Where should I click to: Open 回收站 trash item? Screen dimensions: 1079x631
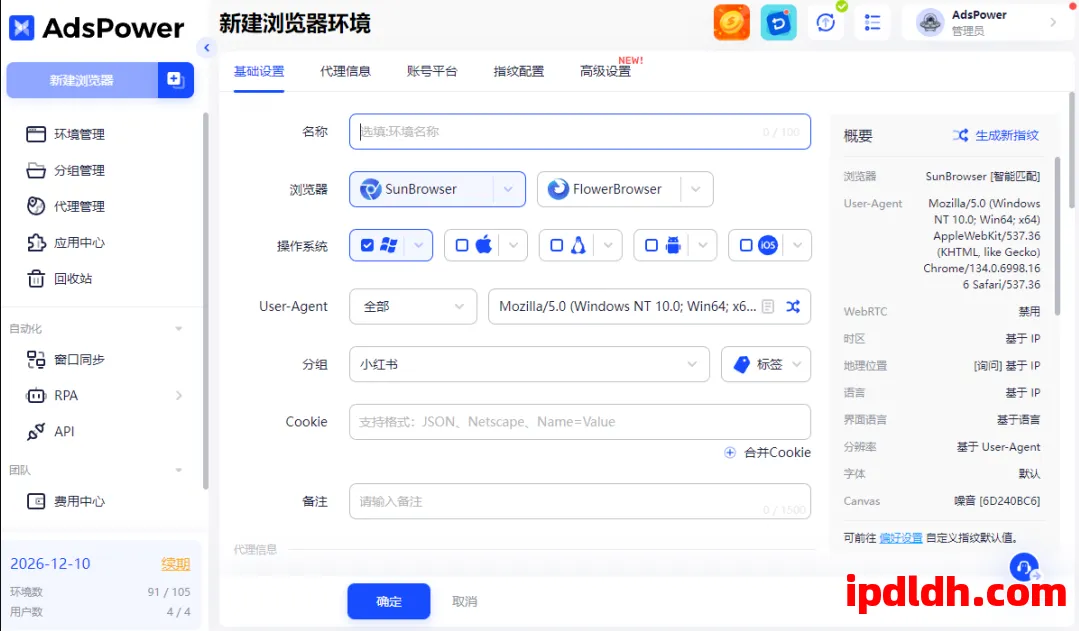coord(59,279)
